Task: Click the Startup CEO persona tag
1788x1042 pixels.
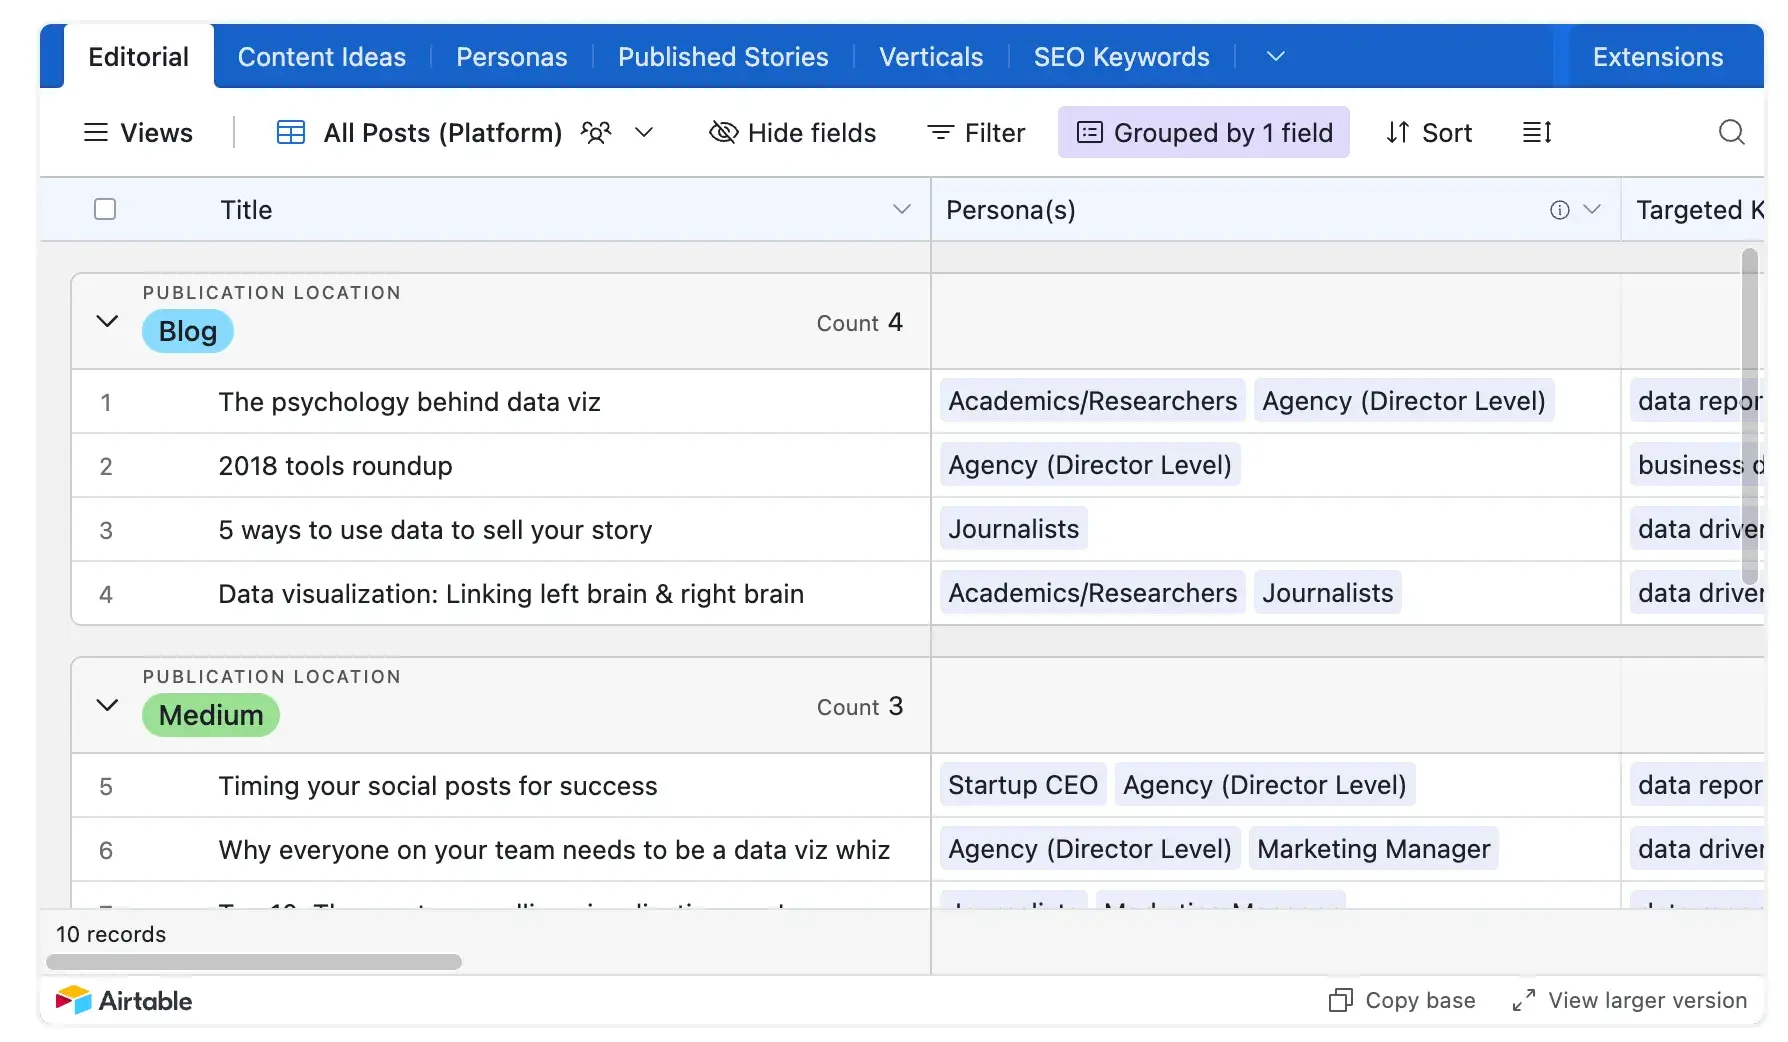Action: pyautogui.click(x=1023, y=785)
